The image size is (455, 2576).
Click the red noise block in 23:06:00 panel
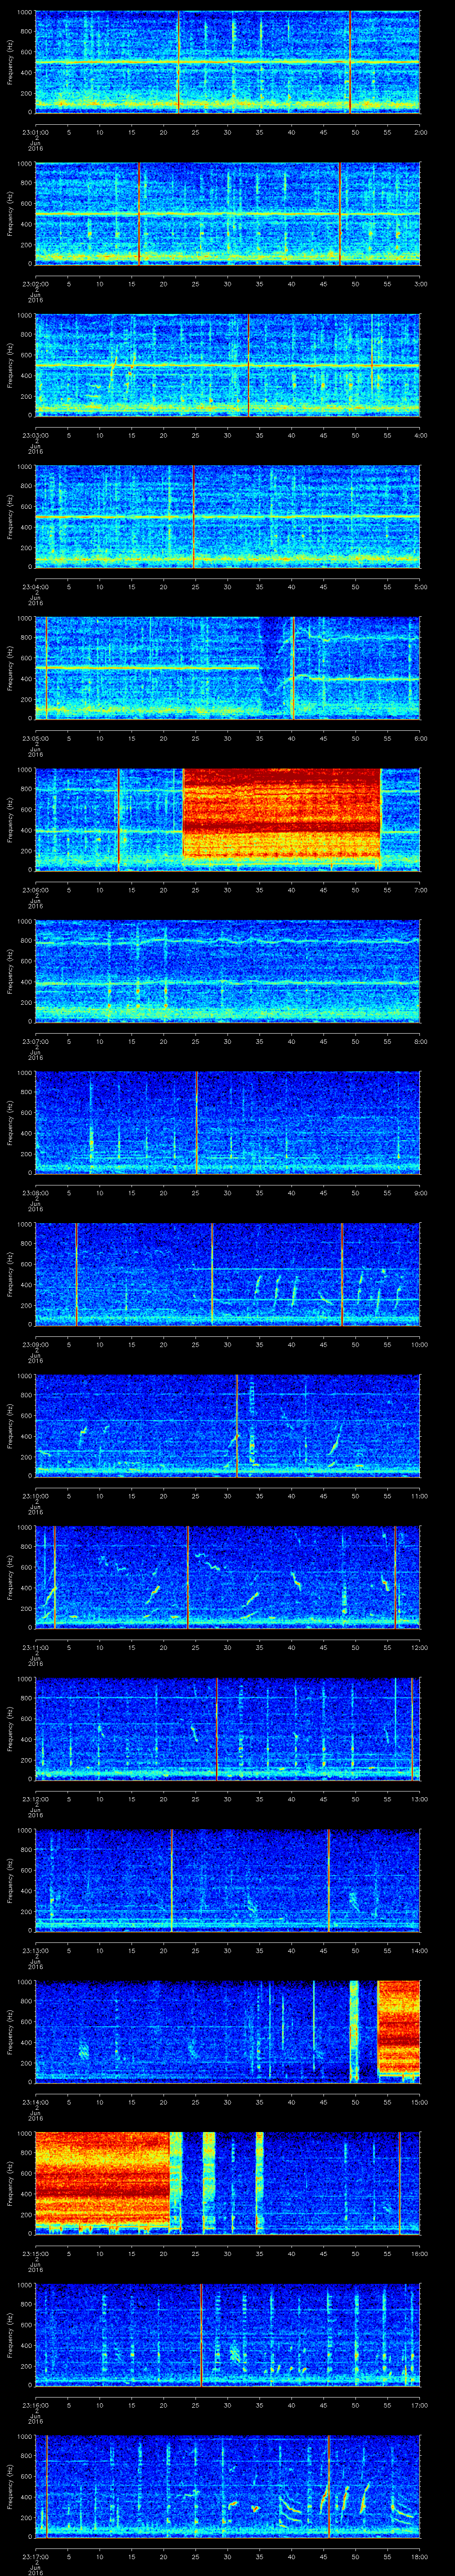pyautogui.click(x=282, y=814)
